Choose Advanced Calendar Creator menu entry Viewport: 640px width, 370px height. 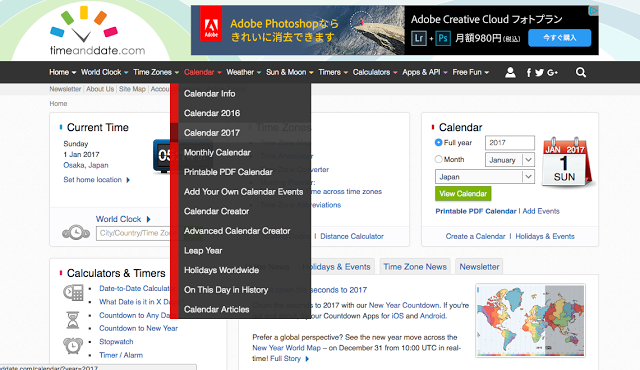pyautogui.click(x=241, y=230)
